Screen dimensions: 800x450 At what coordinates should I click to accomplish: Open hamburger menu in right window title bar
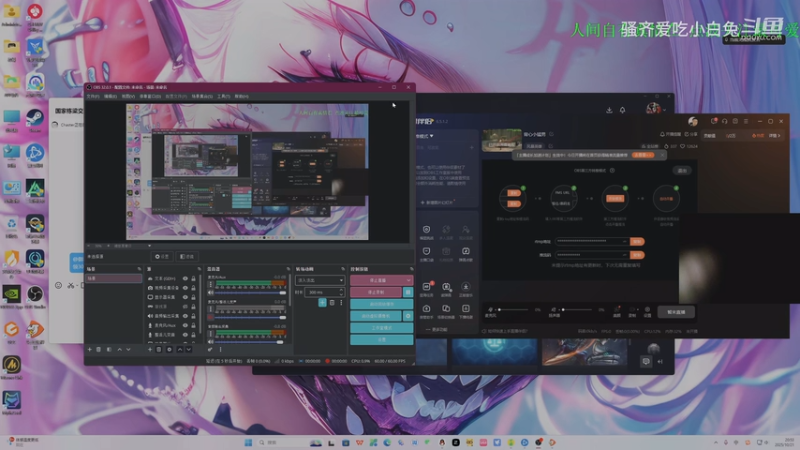point(746,121)
